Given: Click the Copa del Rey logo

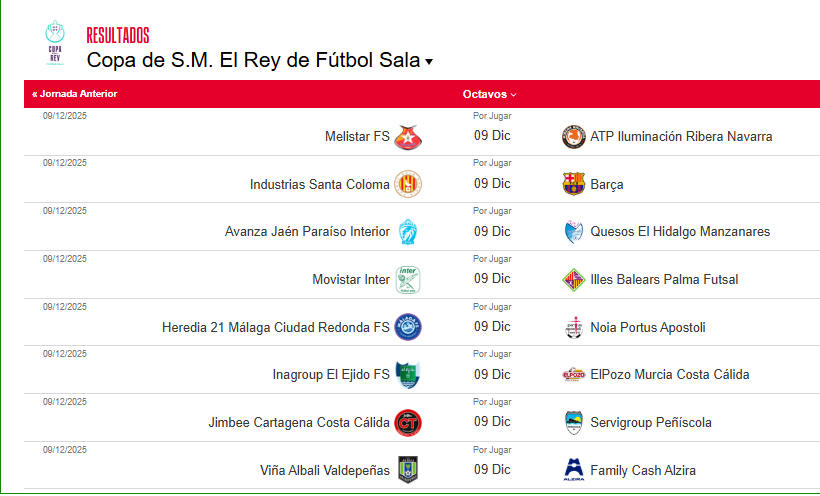Looking at the screenshot, I should point(54,44).
